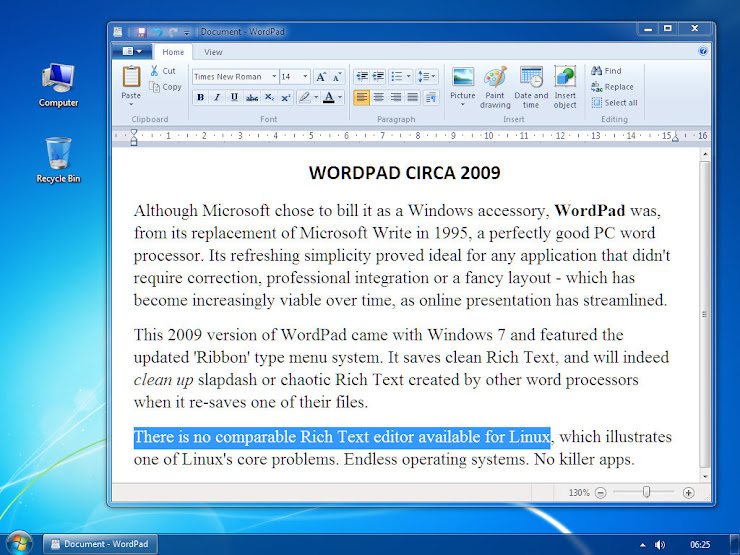740x555 pixels.
Task: Center align the text
Action: click(x=378, y=97)
